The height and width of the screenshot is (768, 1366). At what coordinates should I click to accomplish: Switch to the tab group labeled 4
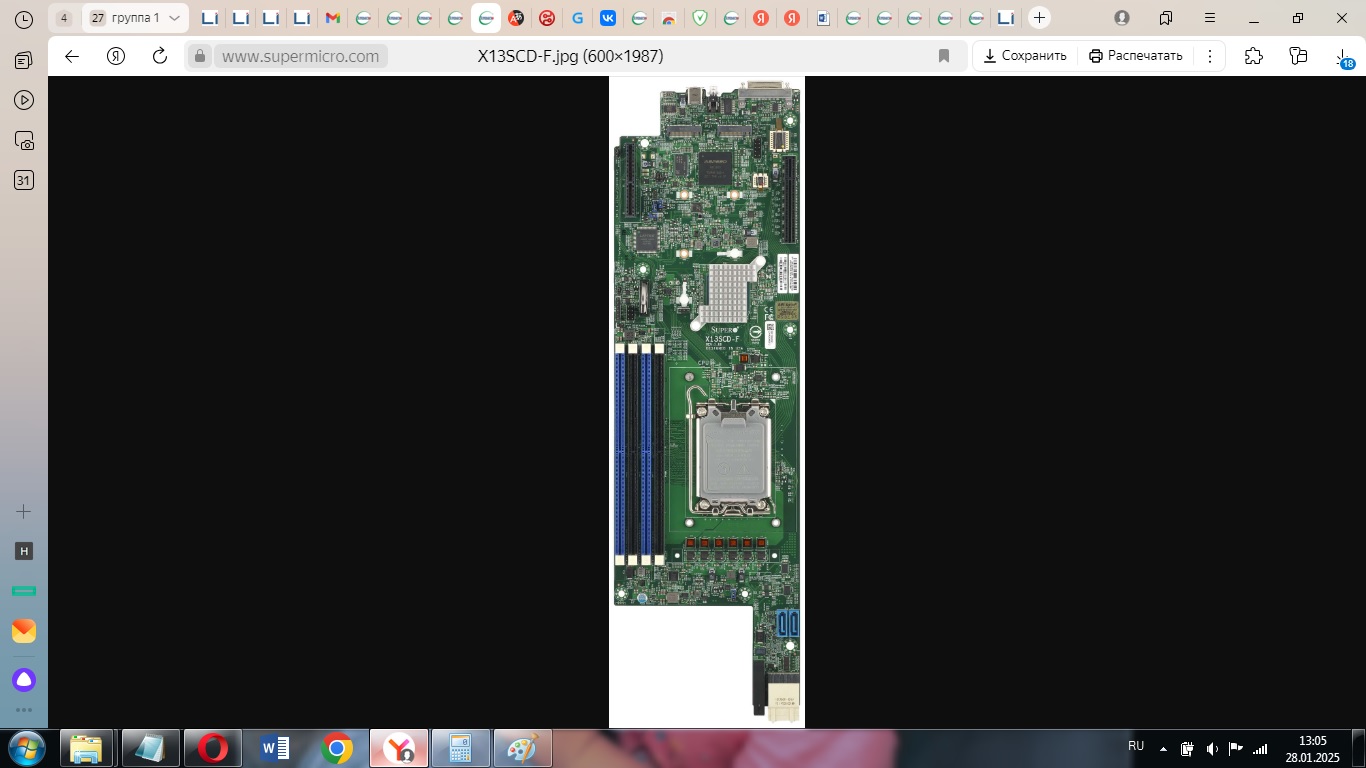click(64, 17)
